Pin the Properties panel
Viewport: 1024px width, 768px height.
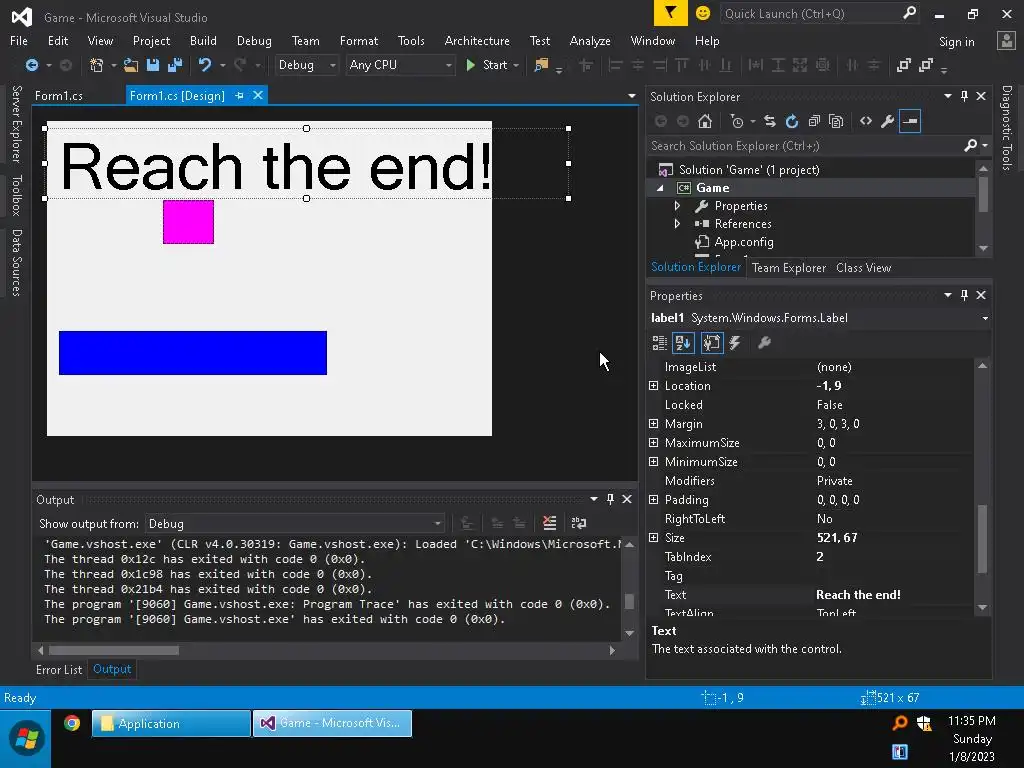pos(965,295)
